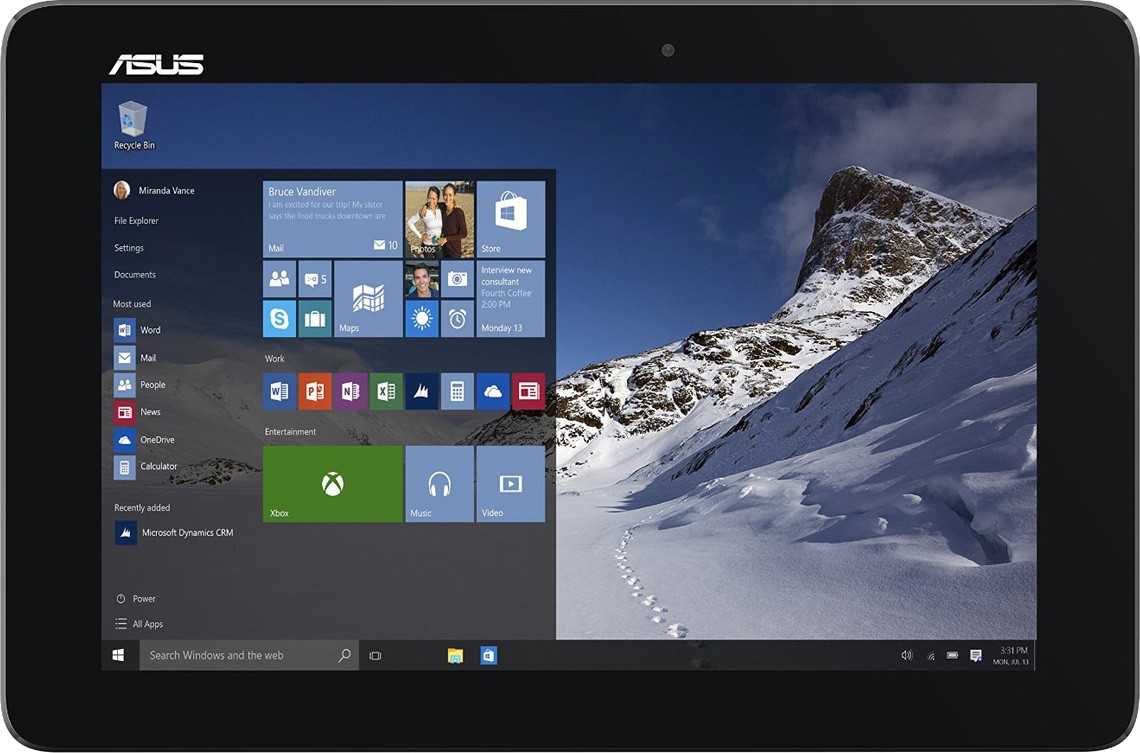Open the PowerPoint tile in Work group
The height and width of the screenshot is (753, 1140).
pos(314,391)
